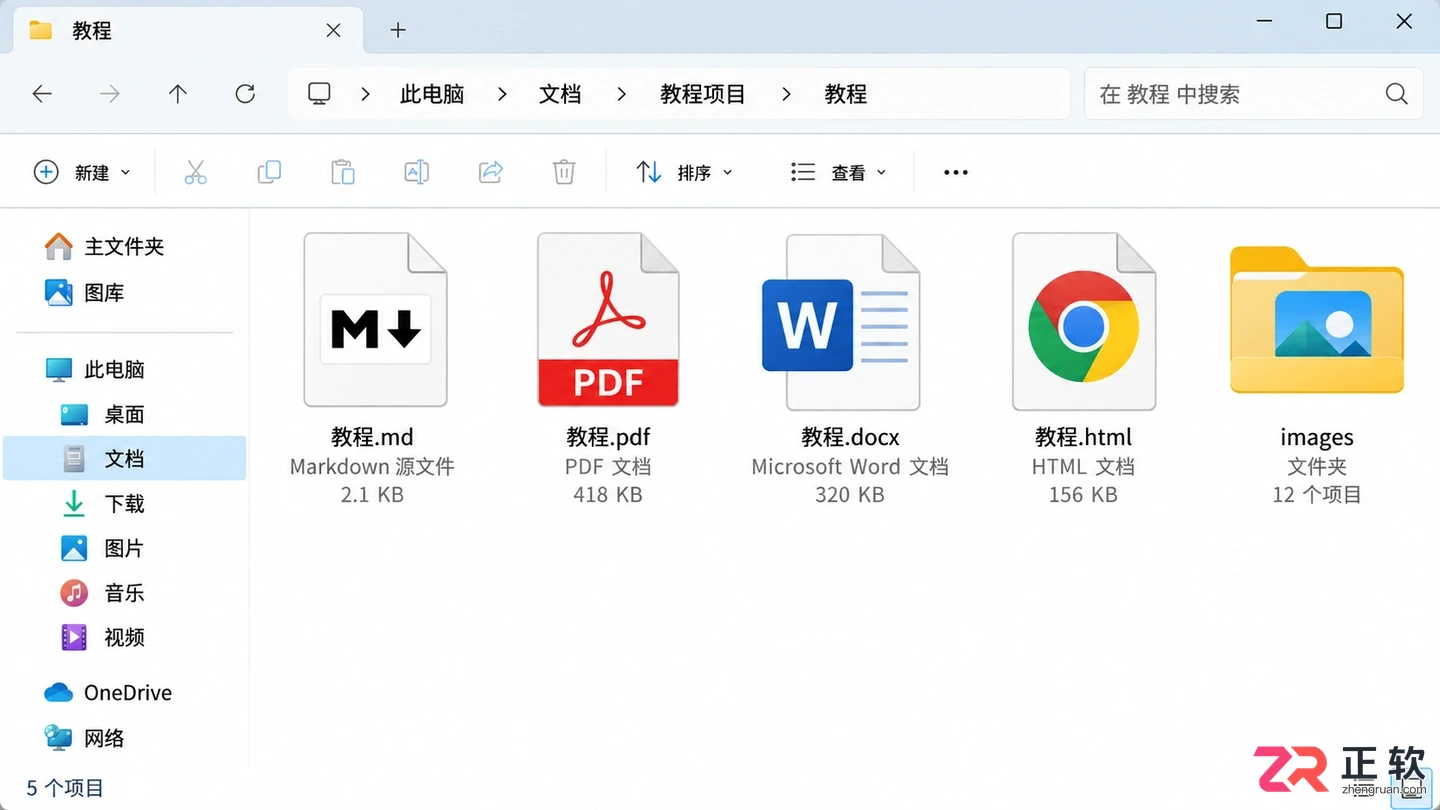Viewport: 1440px width, 810px height.
Task: Open a new tab with plus button
Action: coord(398,30)
